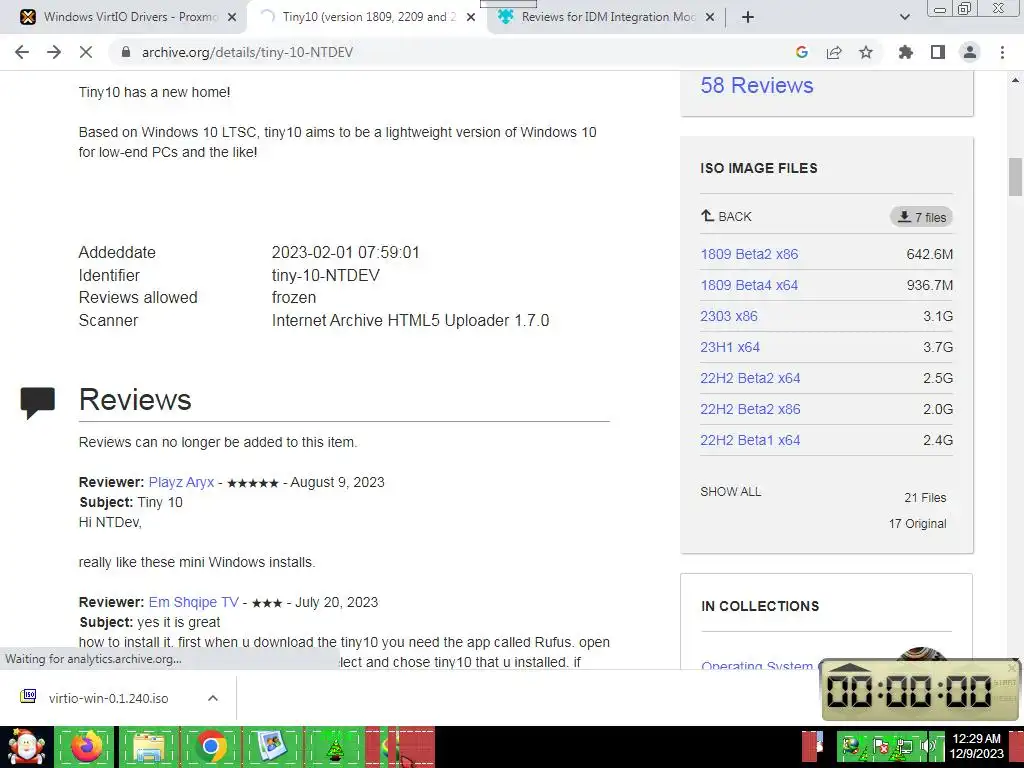Open Santa Start button

click(x=26, y=746)
